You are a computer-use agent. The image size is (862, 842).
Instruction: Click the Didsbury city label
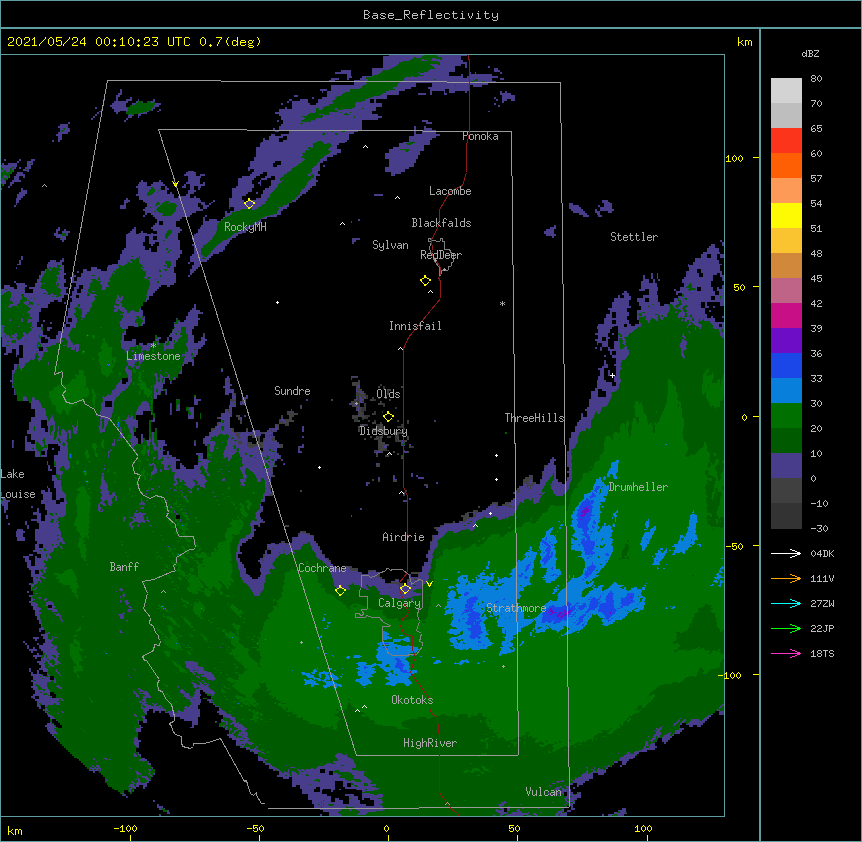click(383, 431)
